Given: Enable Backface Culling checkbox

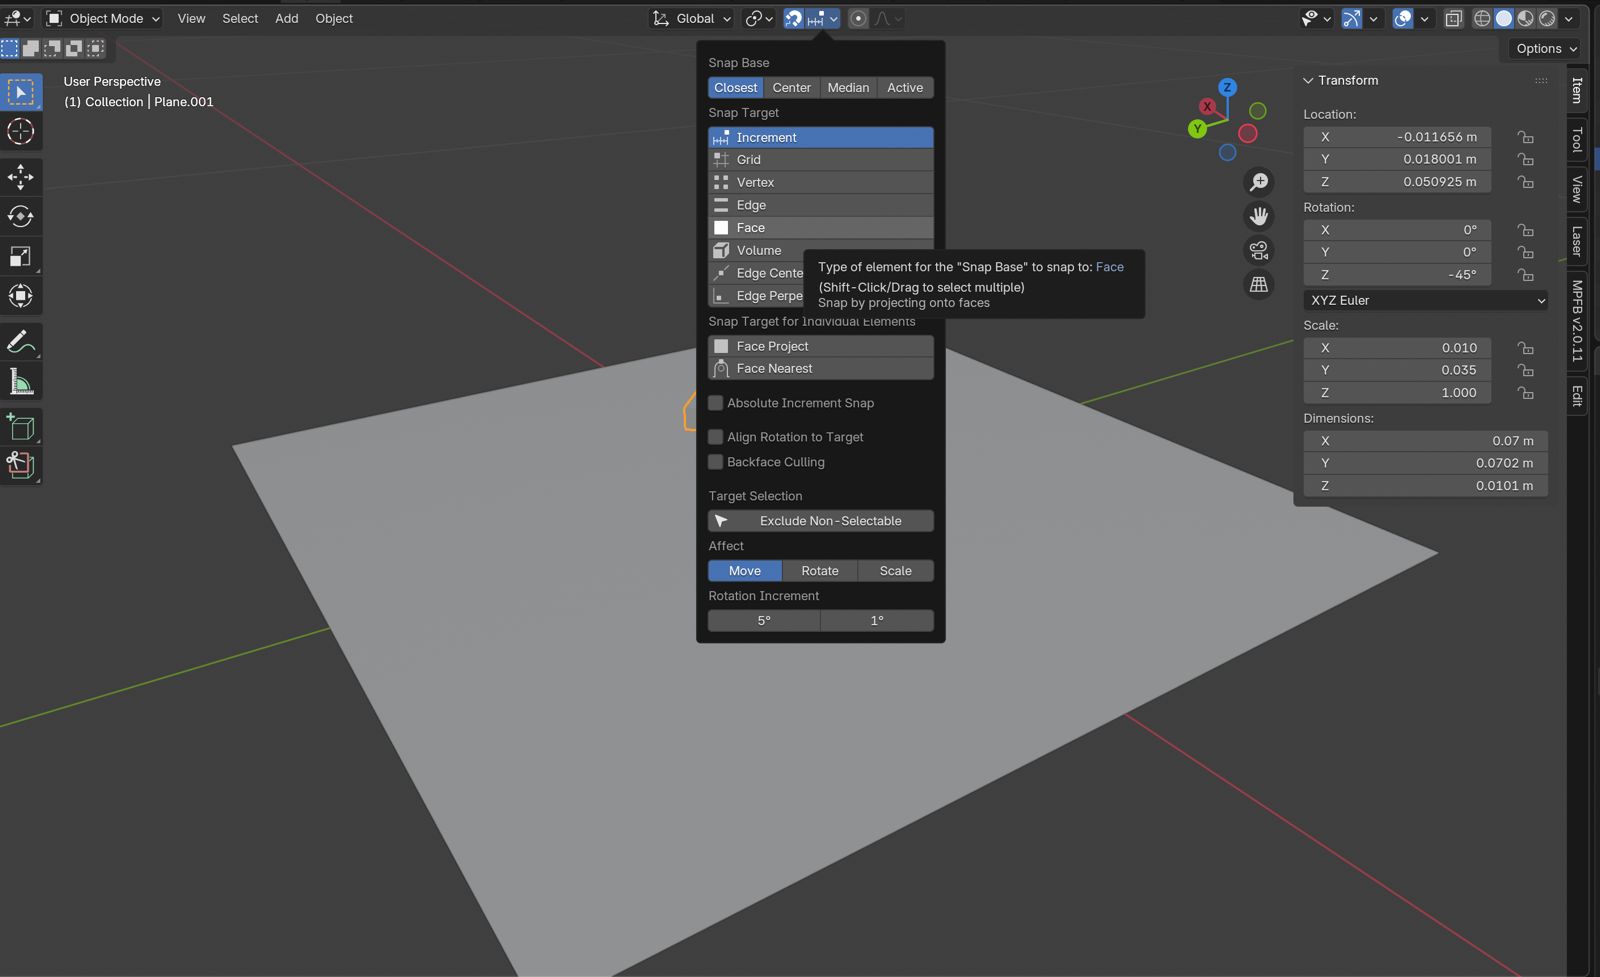Looking at the screenshot, I should (716, 462).
